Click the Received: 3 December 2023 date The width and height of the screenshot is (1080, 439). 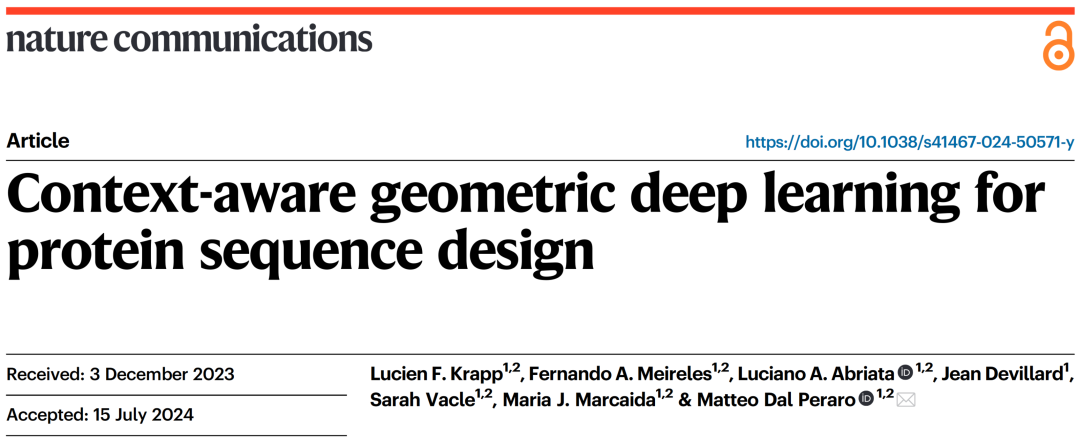pos(120,375)
